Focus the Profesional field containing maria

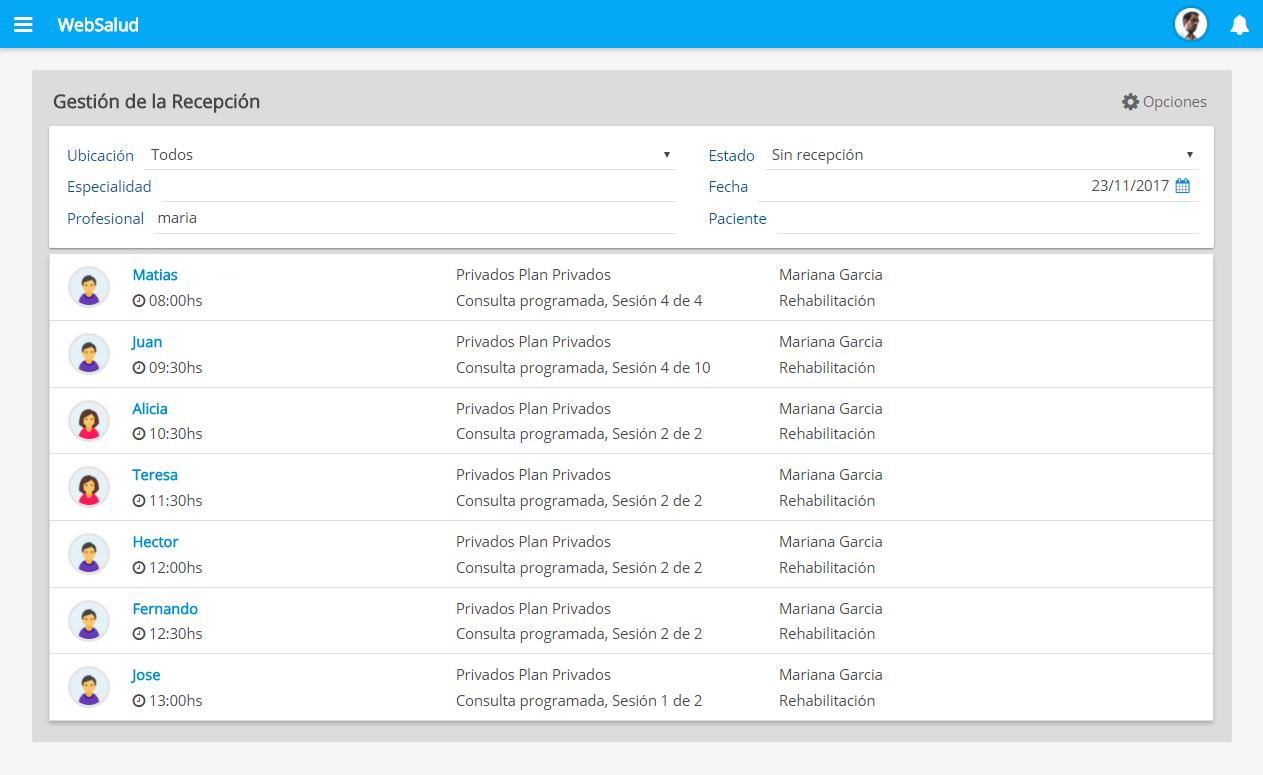point(415,218)
